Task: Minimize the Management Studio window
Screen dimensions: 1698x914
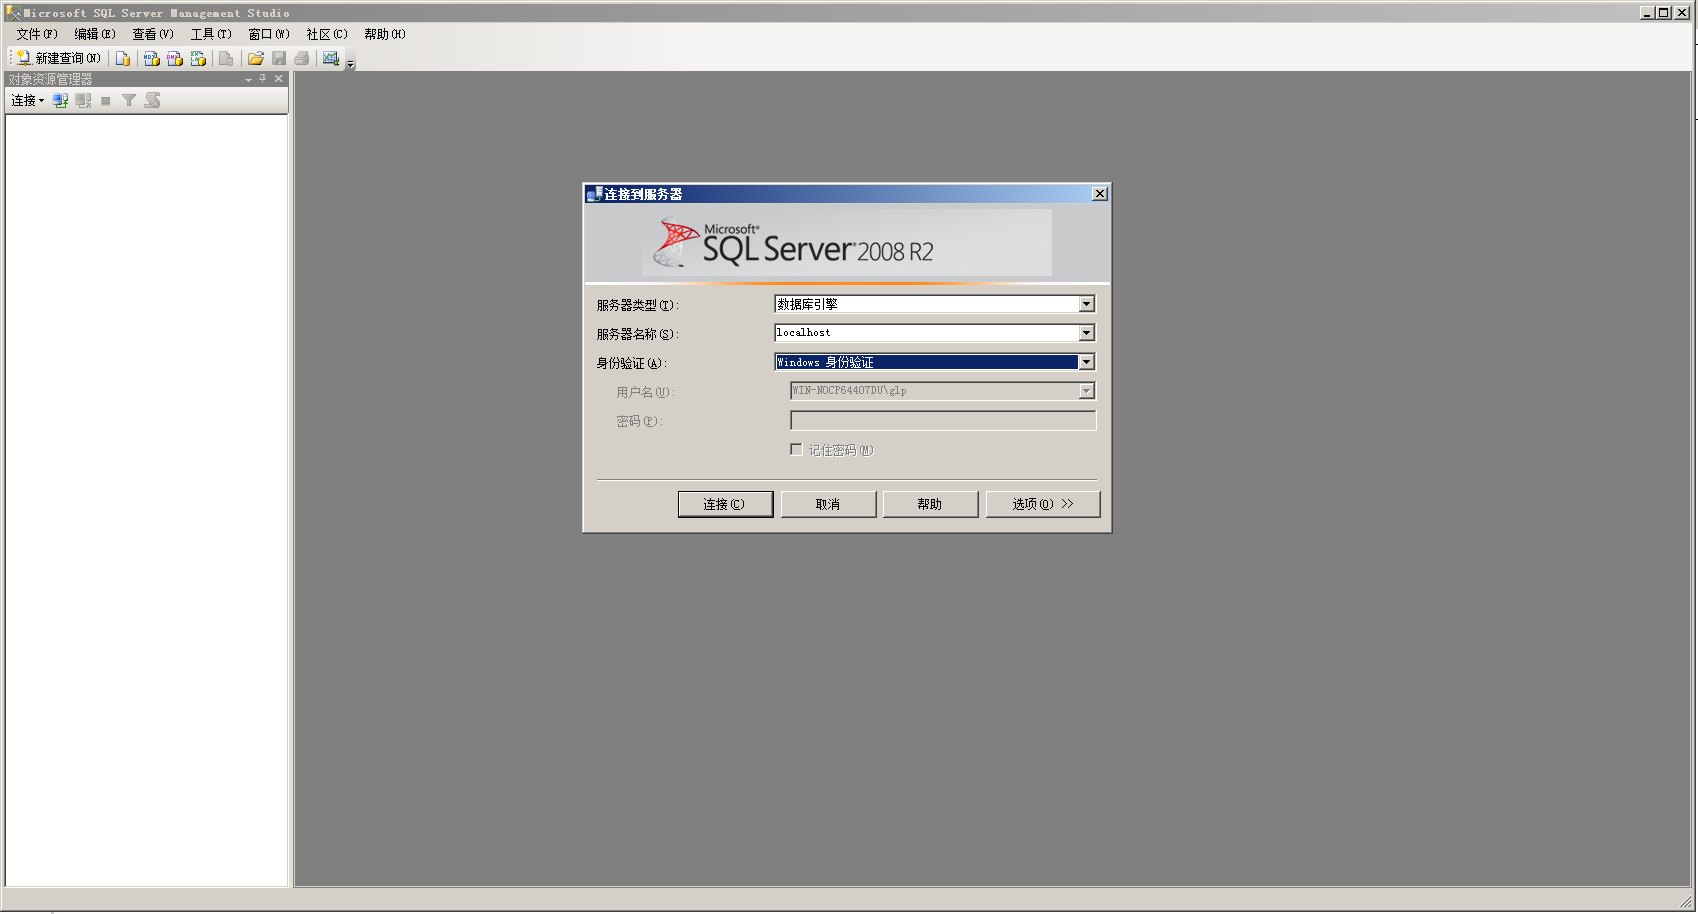Action: [x=1647, y=13]
